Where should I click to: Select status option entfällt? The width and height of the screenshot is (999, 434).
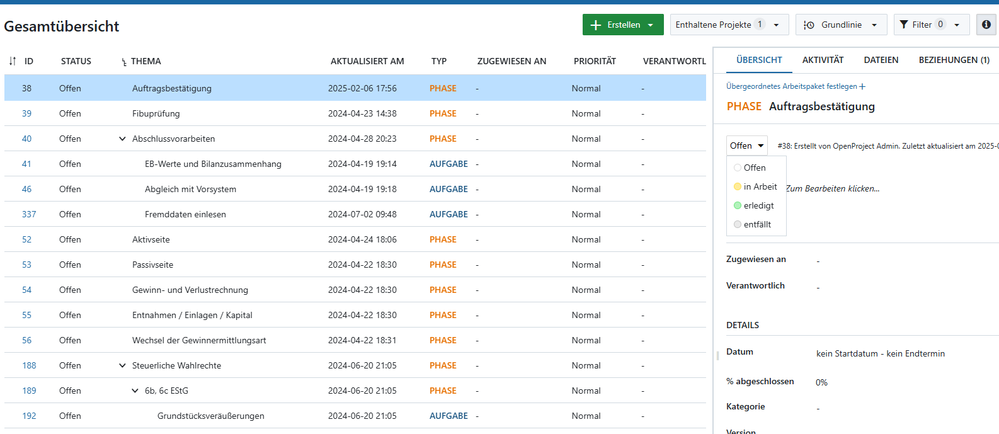(756, 224)
